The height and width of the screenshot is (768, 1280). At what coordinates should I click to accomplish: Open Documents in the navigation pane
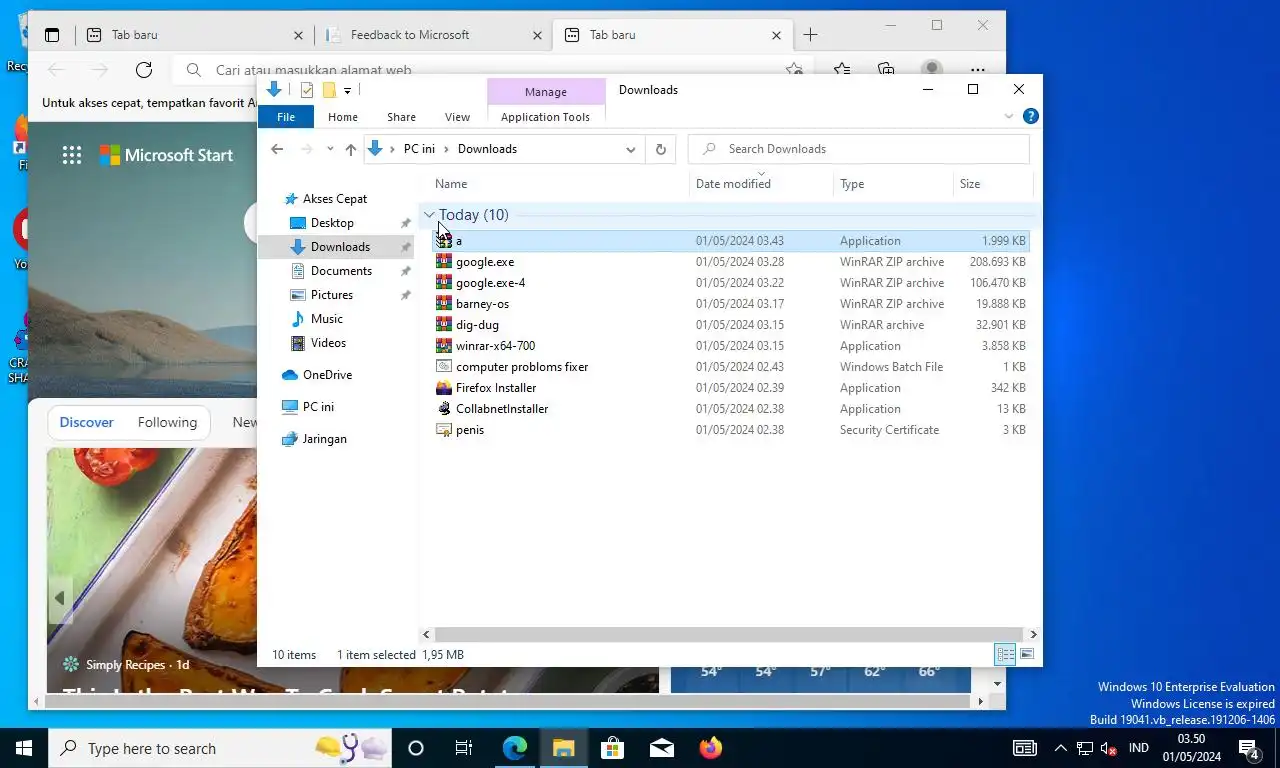pos(341,271)
